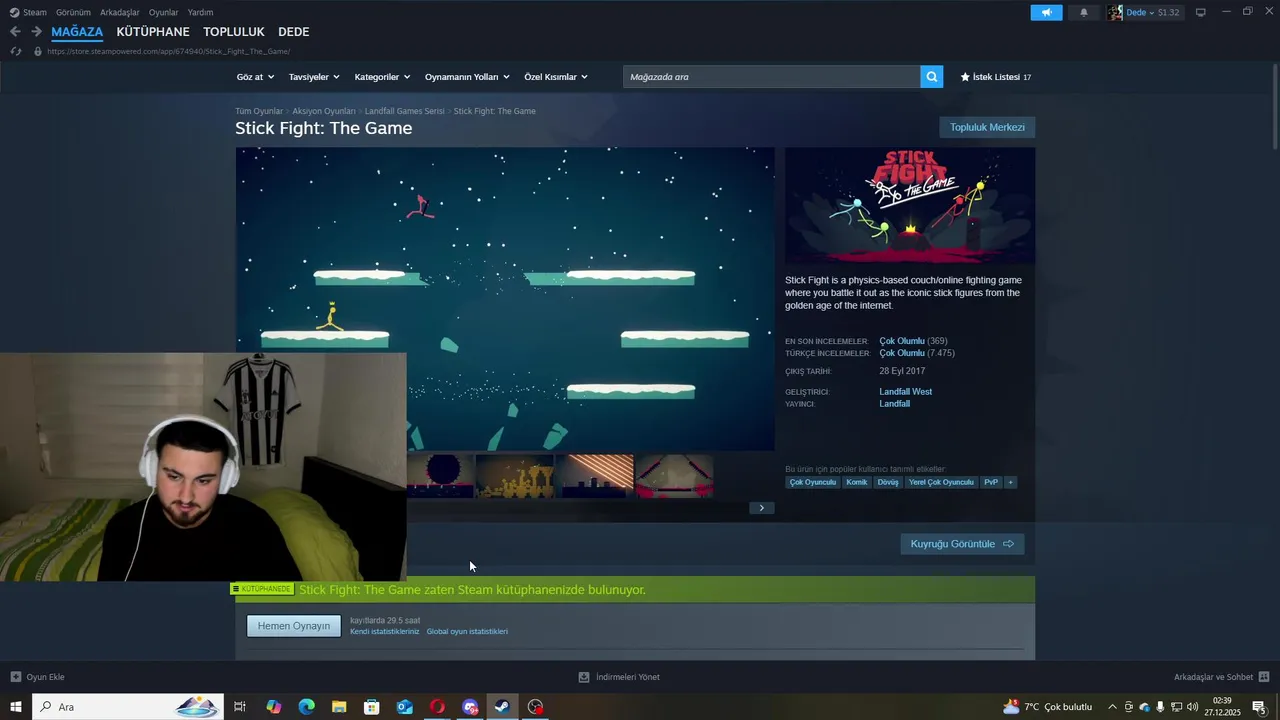Open Arkadaşlar ve Sohbet chat icon
1280x720 pixels.
coord(1264,677)
